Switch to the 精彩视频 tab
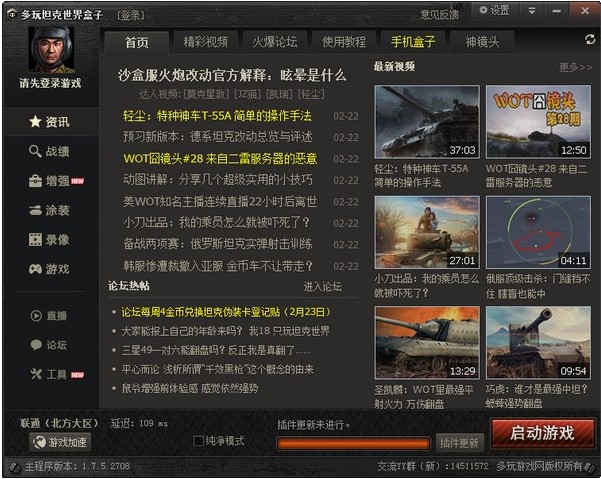601x479 pixels. [x=206, y=42]
